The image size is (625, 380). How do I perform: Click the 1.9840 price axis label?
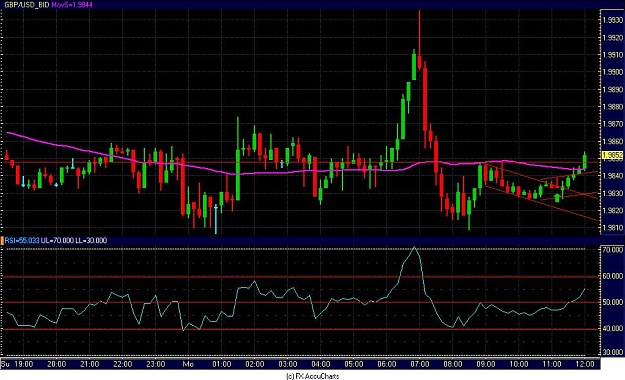point(613,176)
